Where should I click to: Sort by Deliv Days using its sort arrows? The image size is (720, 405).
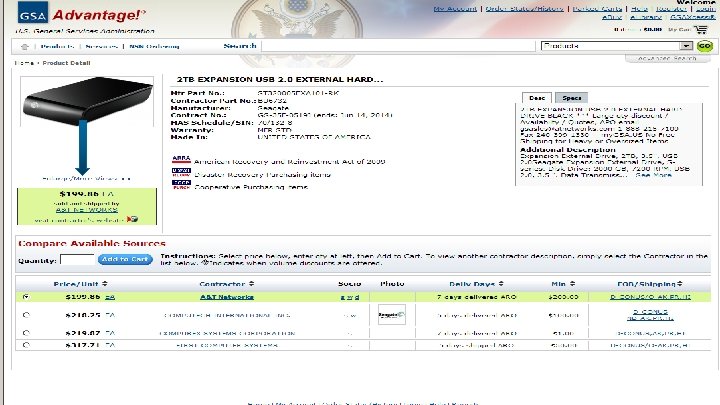pos(501,284)
